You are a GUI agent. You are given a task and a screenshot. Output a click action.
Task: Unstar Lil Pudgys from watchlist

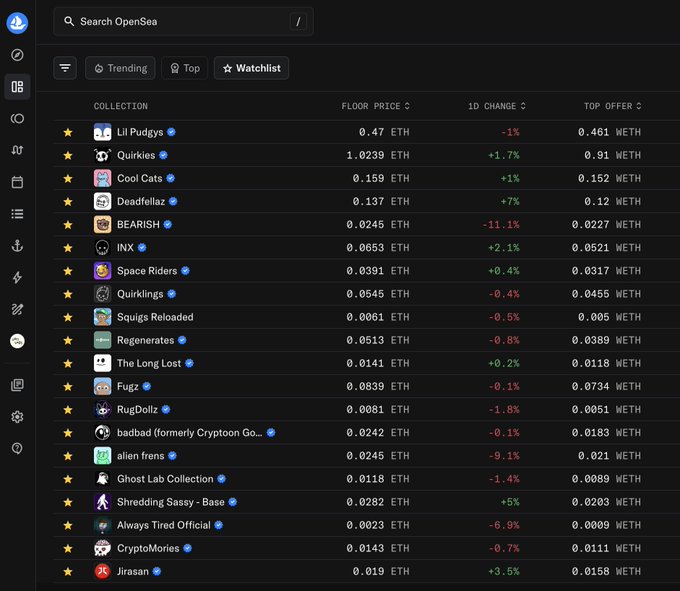tap(68, 132)
